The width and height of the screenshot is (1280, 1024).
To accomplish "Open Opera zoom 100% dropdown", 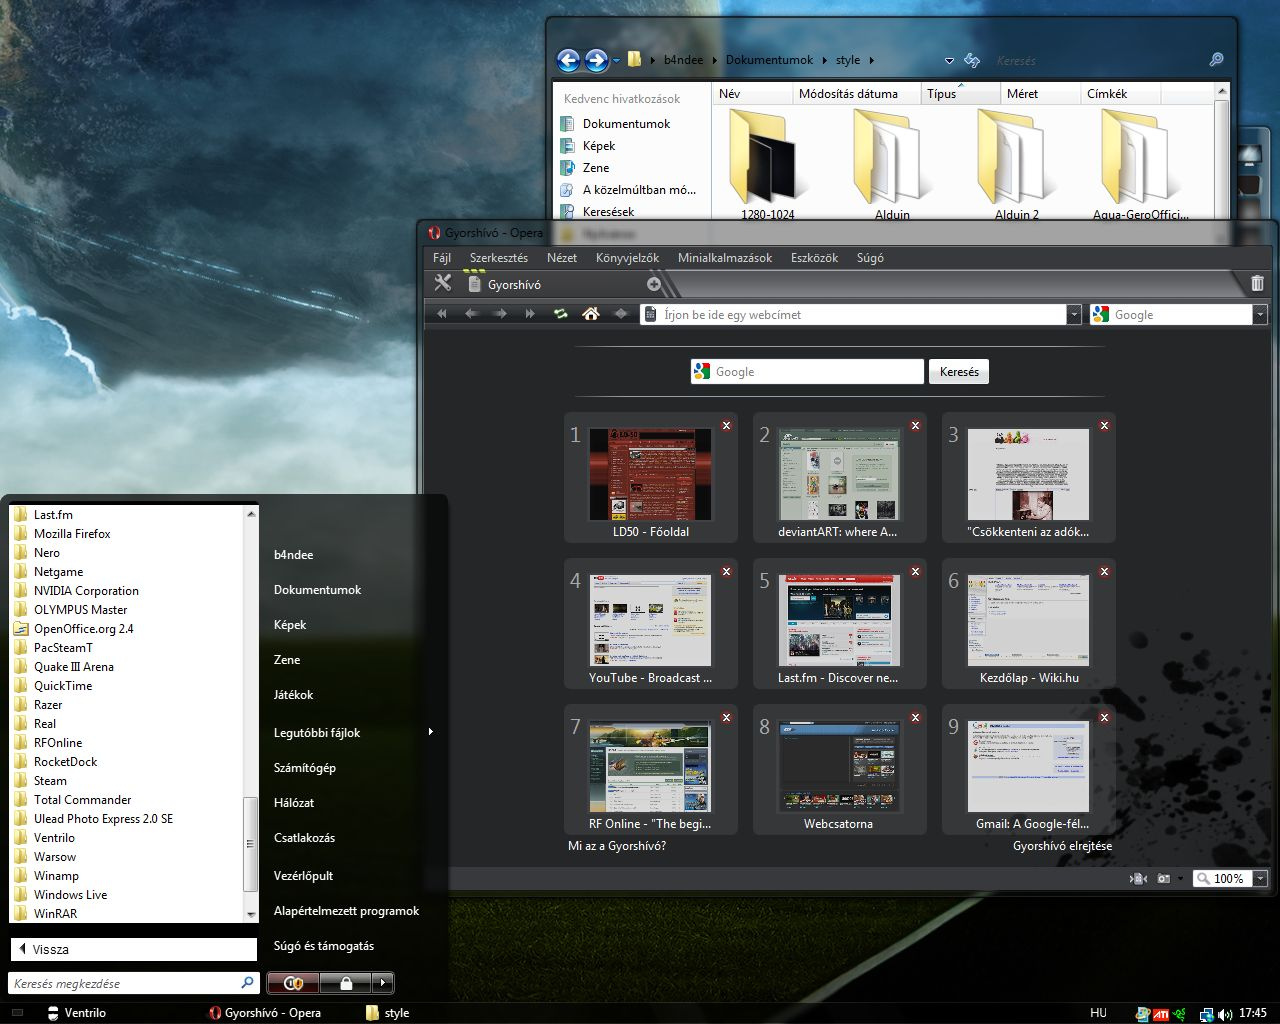I will point(1259,879).
